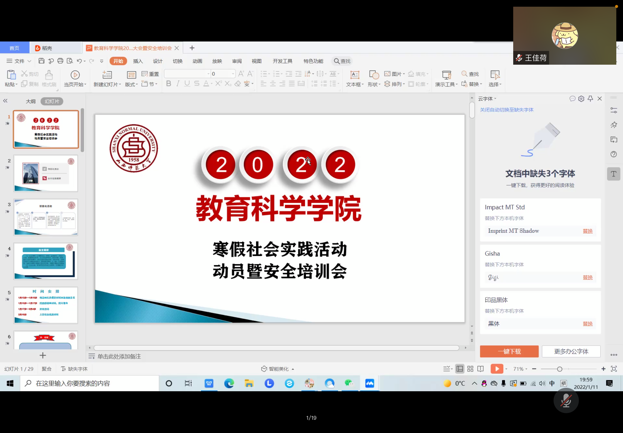Click the 一键下载 button
623x433 pixels.
(509, 351)
